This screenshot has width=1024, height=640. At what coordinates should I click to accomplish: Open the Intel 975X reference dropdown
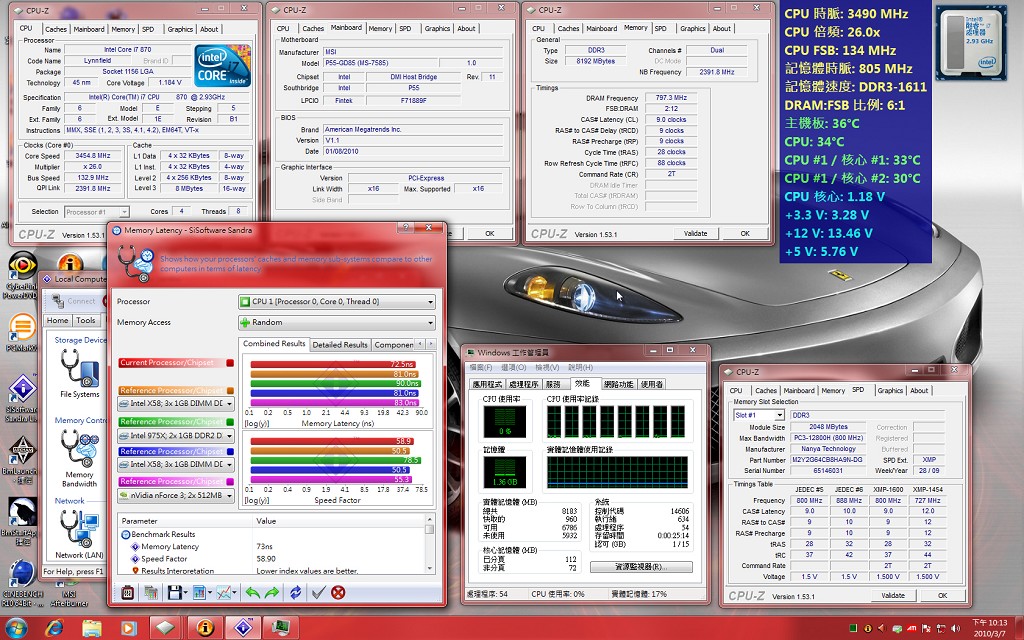pyautogui.click(x=176, y=436)
